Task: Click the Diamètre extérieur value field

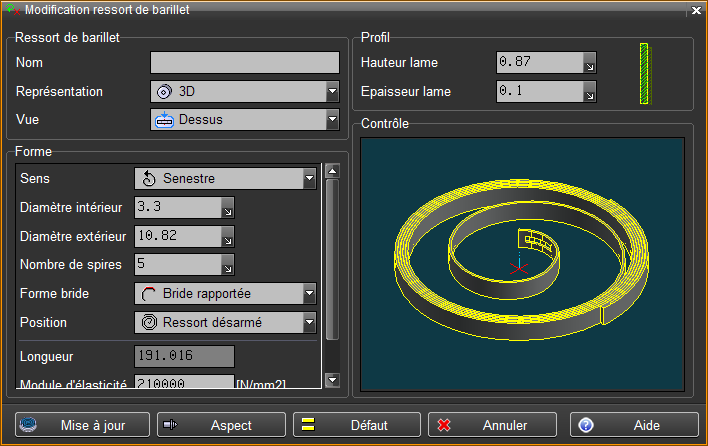Action: pyautogui.click(x=178, y=236)
